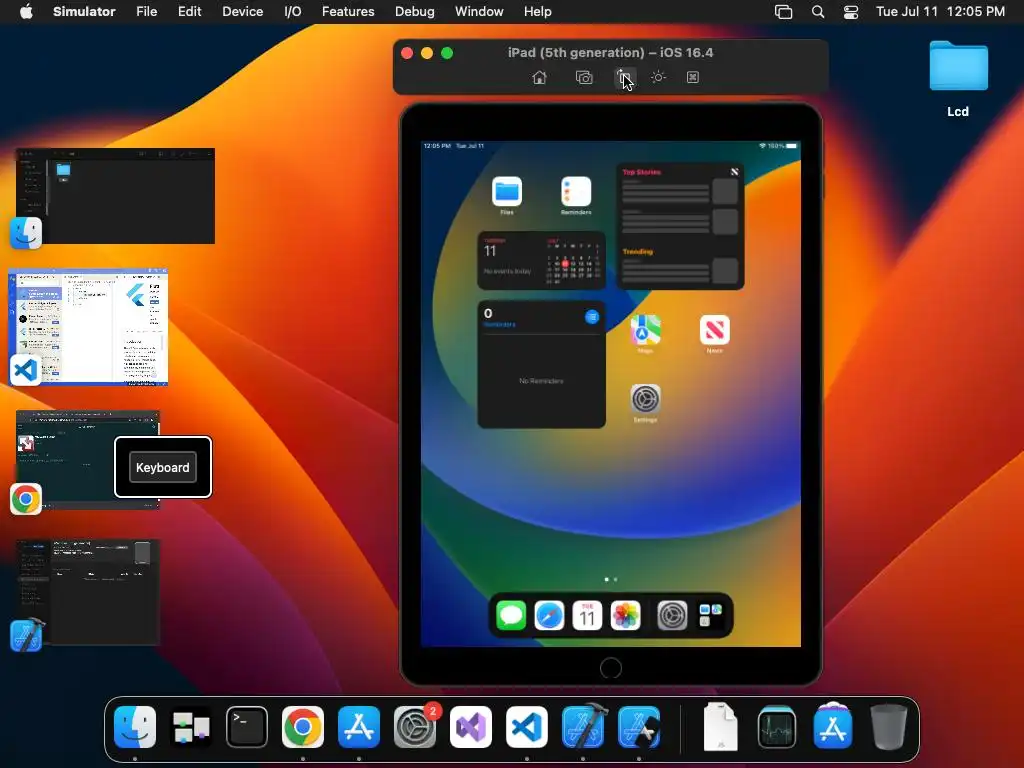Open Activity Monitor from the Dock
The image size is (1024, 768).
pos(776,727)
